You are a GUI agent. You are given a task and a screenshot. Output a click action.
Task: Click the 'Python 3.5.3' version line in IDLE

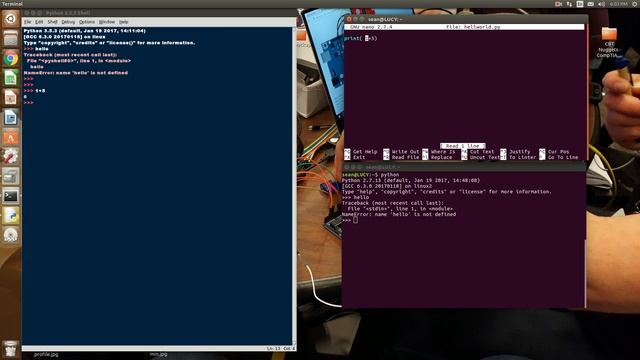tap(84, 31)
